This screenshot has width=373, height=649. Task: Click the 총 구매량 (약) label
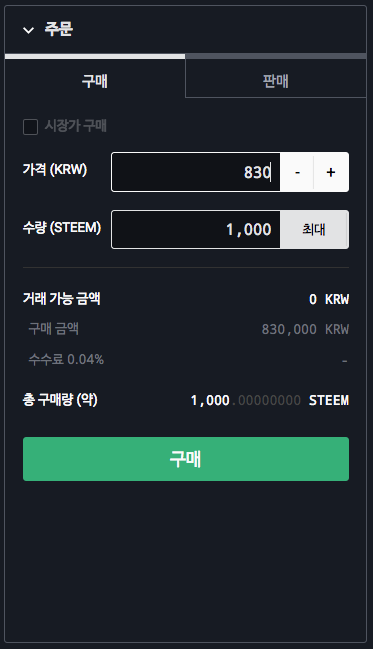click(x=60, y=400)
